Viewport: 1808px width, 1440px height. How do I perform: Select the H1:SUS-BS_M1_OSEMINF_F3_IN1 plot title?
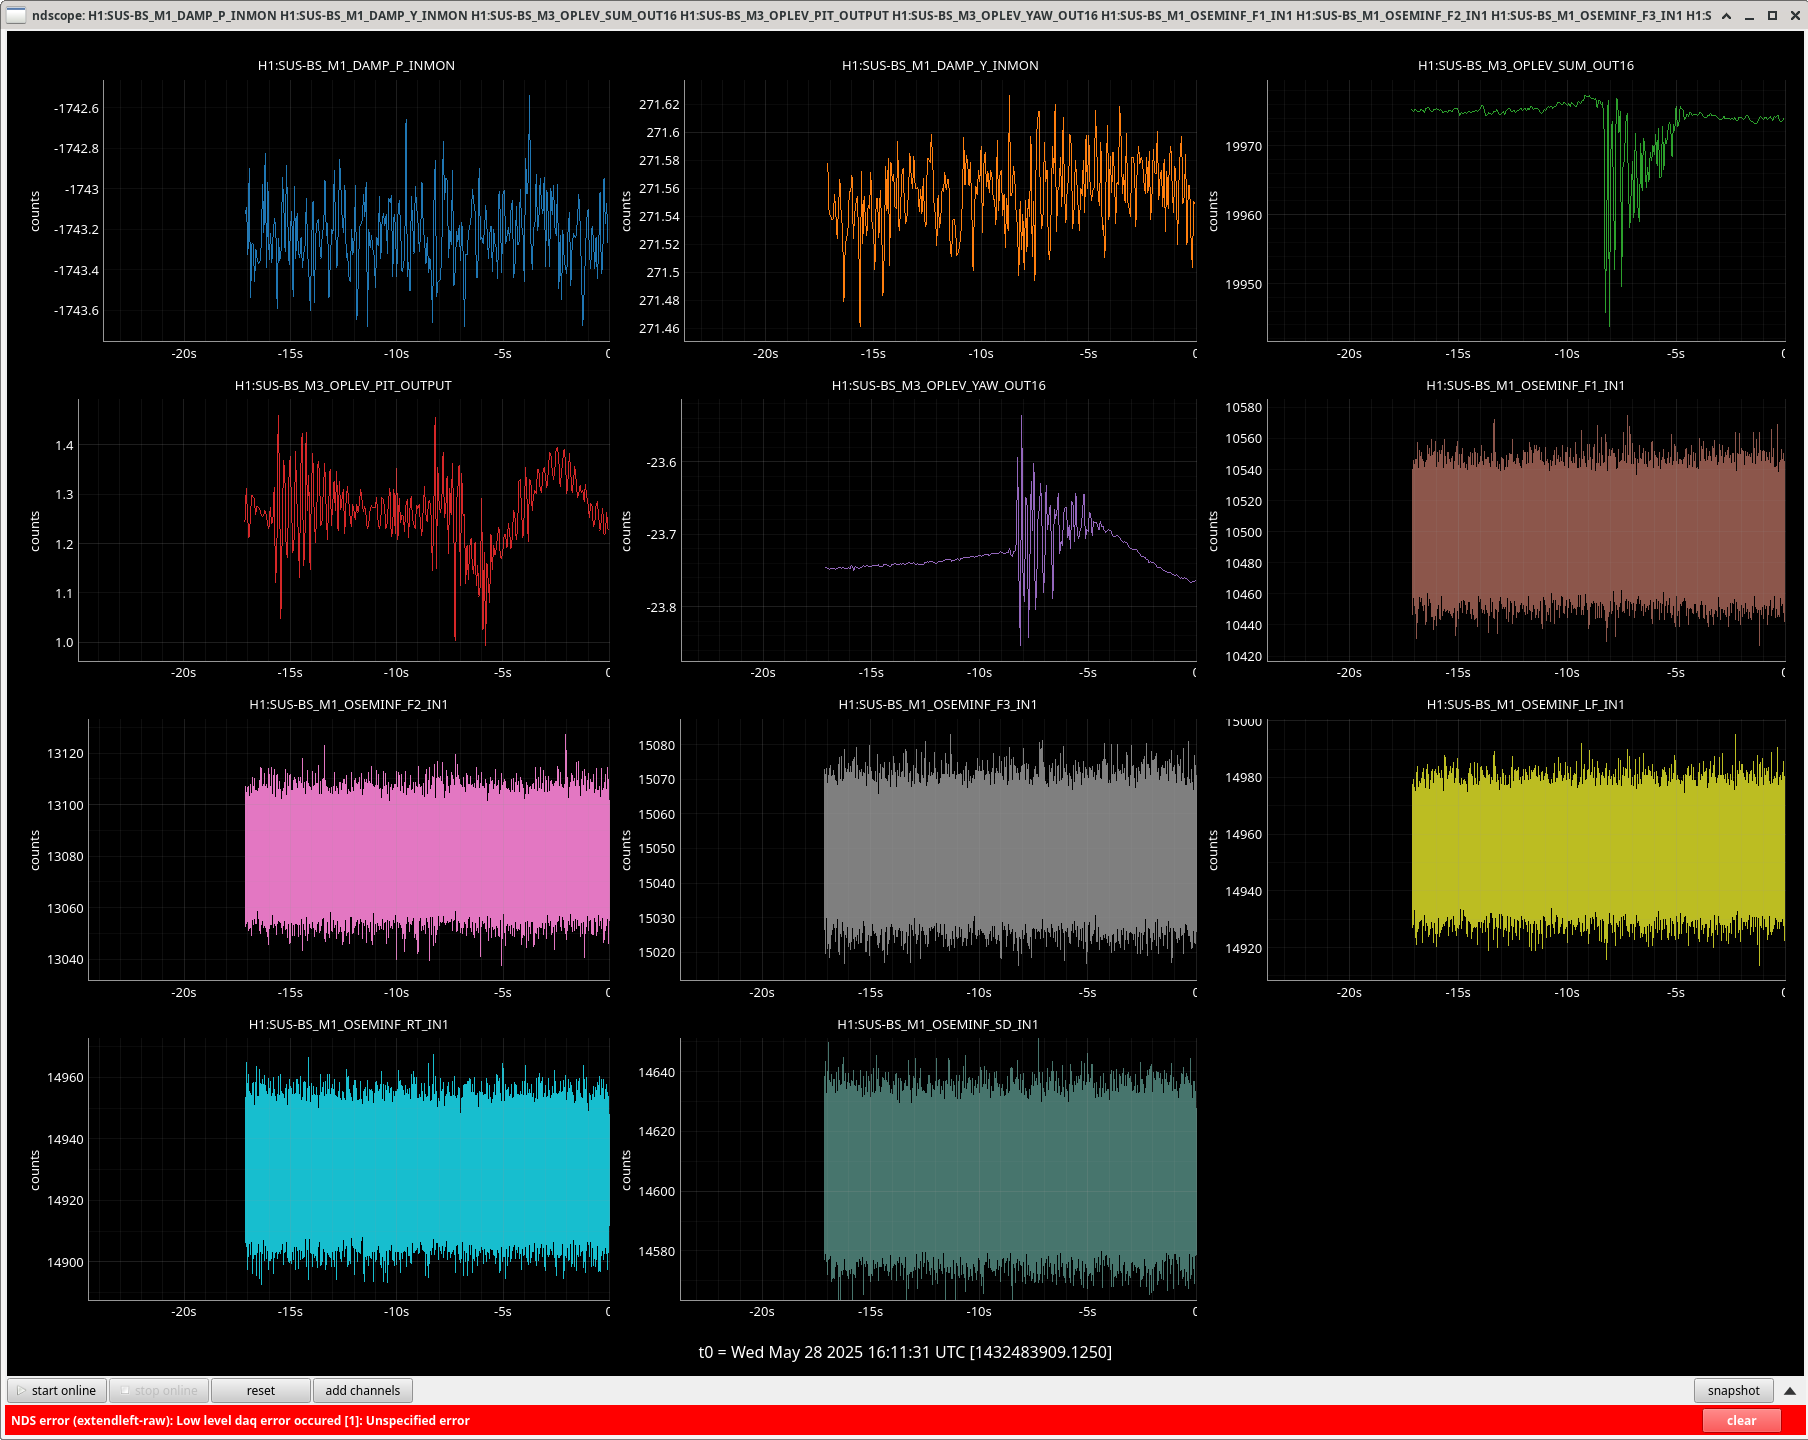pyautogui.click(x=938, y=704)
